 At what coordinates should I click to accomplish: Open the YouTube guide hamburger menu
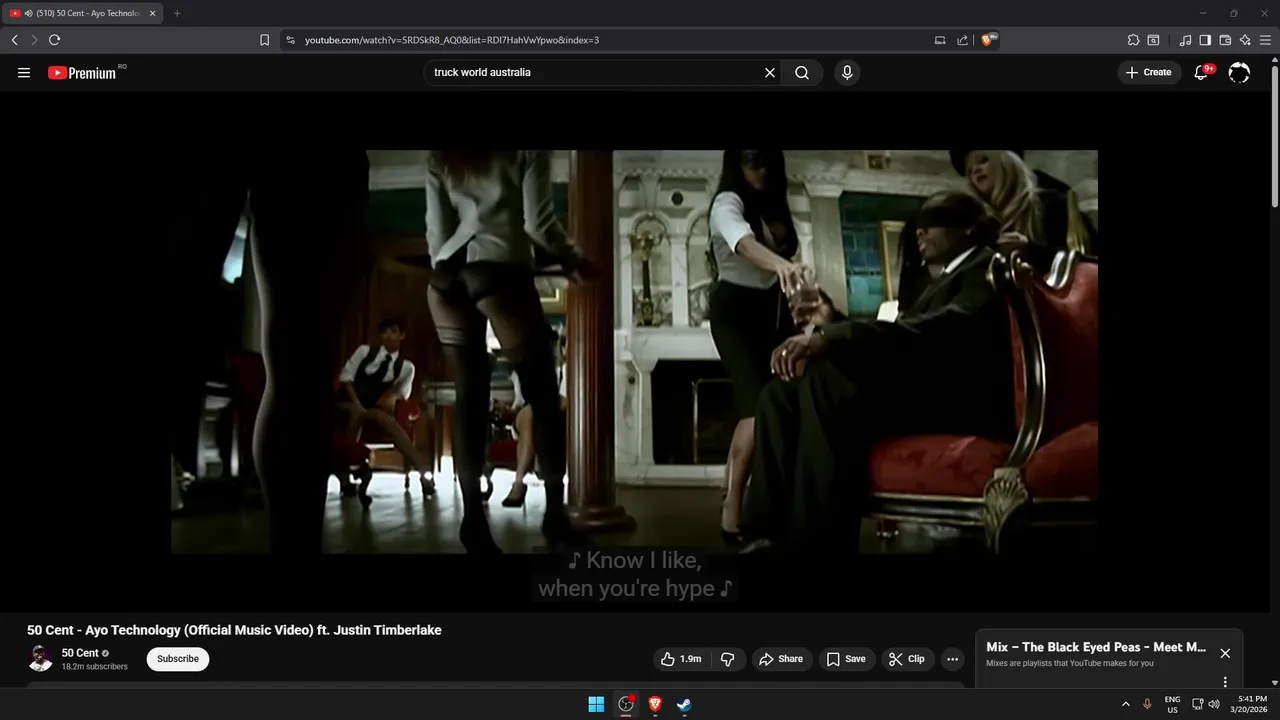click(24, 72)
